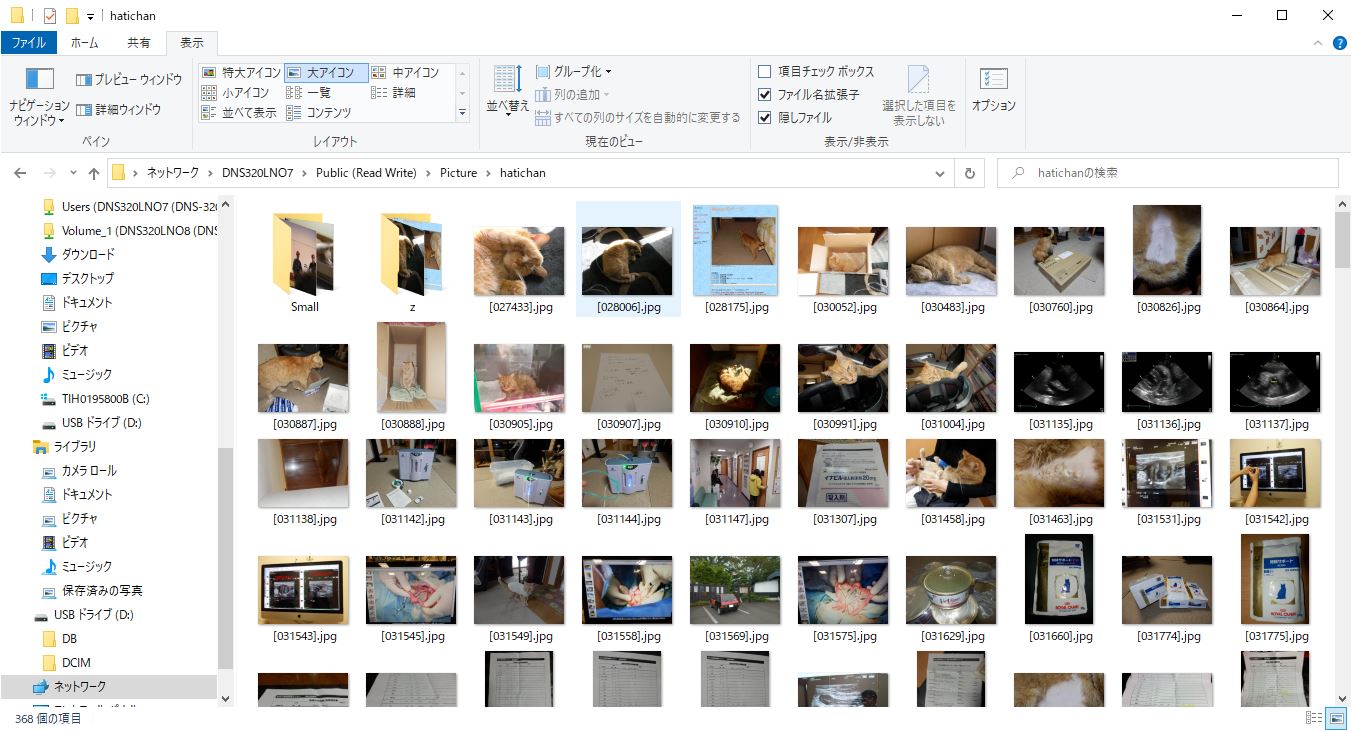This screenshot has width=1352, height=731.
Task: Switch to details view via status bar icon
Action: pyautogui.click(x=1315, y=718)
